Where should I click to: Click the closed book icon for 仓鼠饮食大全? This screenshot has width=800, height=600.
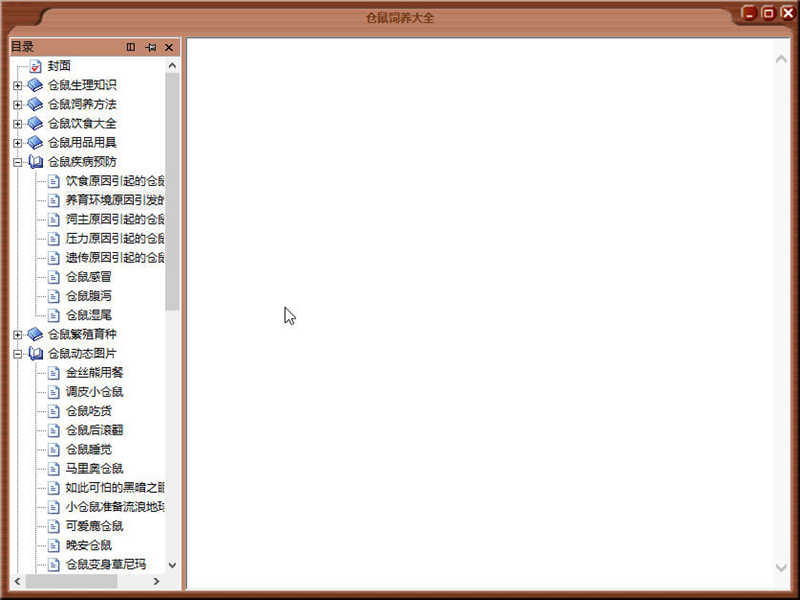click(35, 123)
